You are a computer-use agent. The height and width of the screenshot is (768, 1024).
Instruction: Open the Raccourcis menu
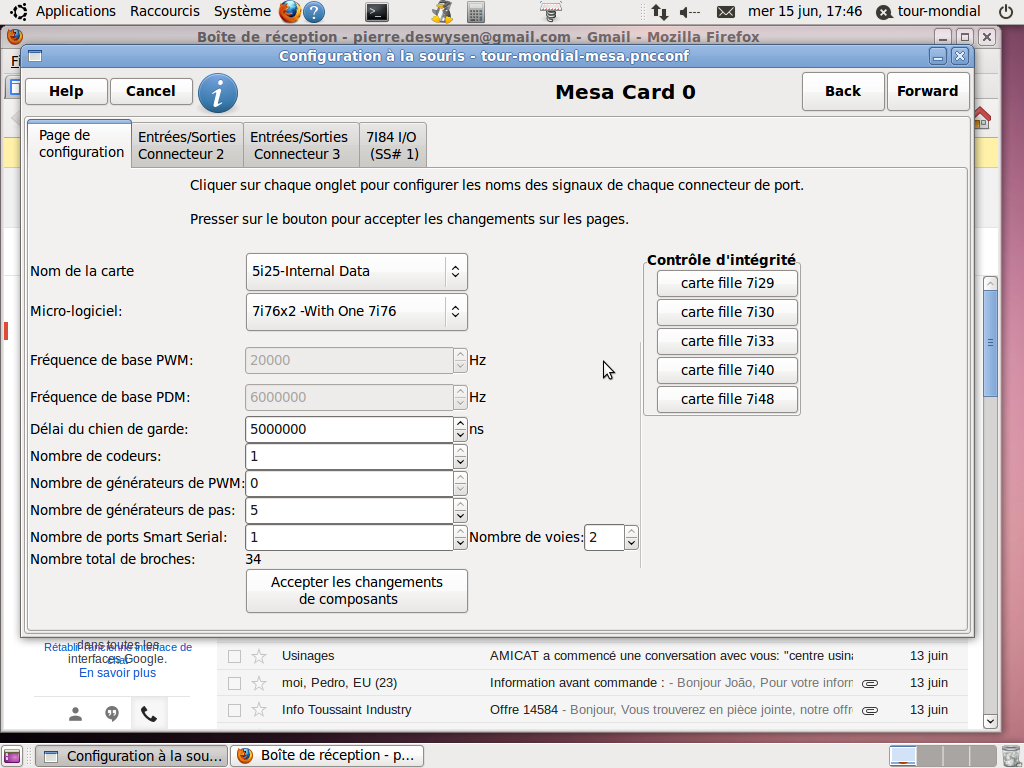pyautogui.click(x=165, y=11)
